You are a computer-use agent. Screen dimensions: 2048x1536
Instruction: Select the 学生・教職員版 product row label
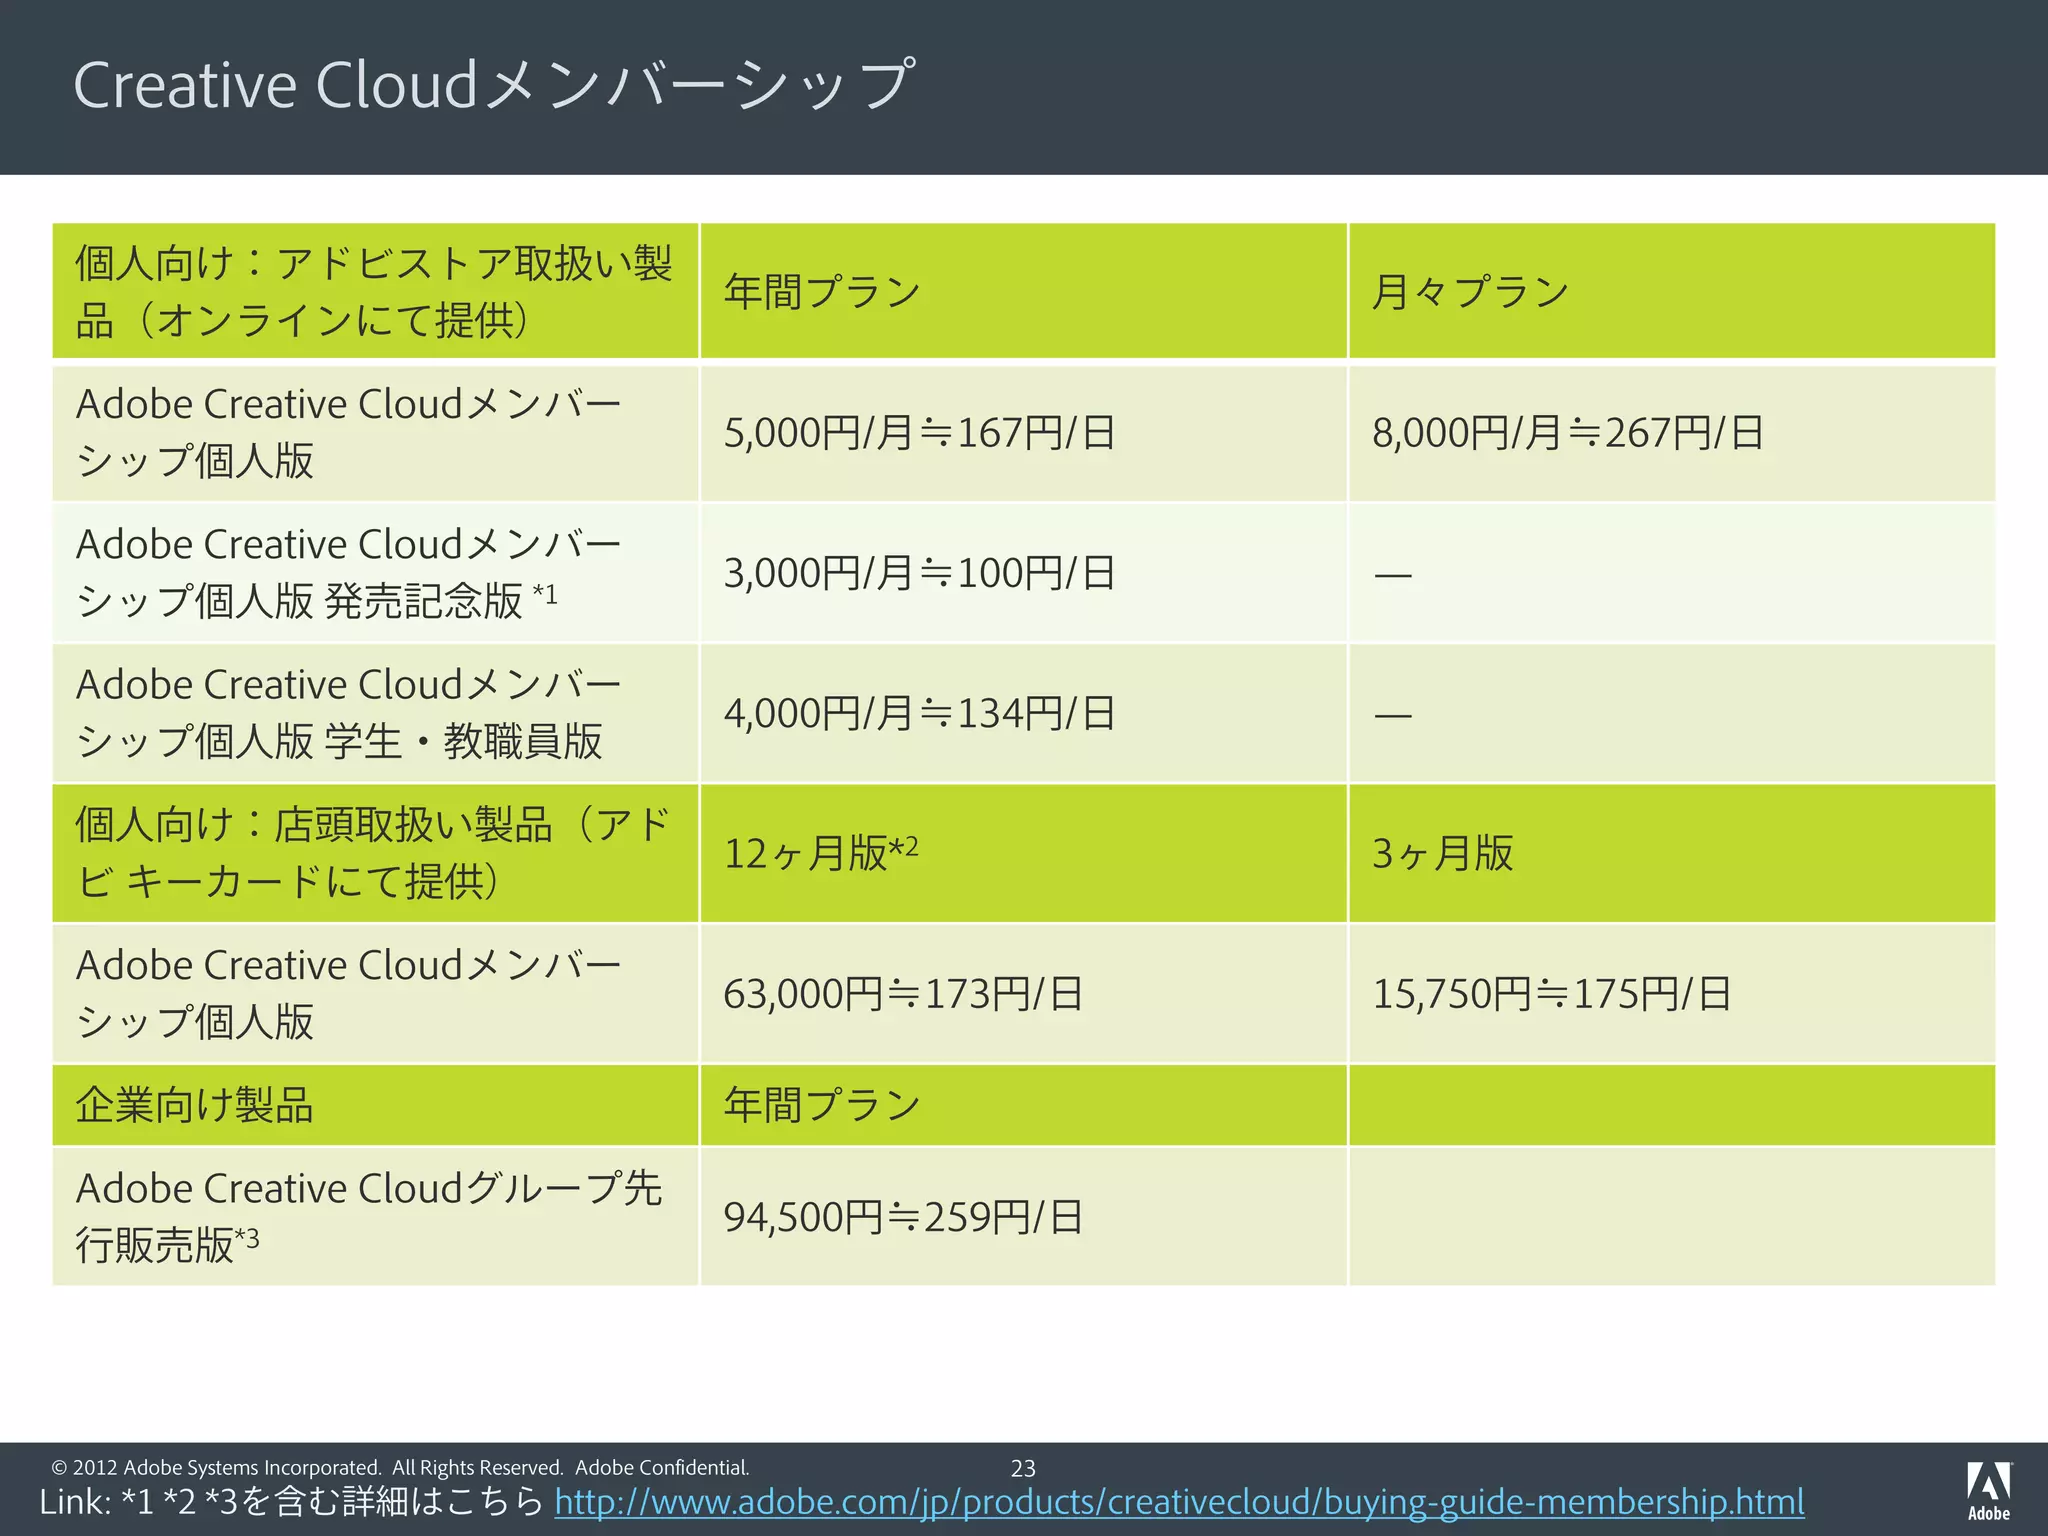click(349, 713)
